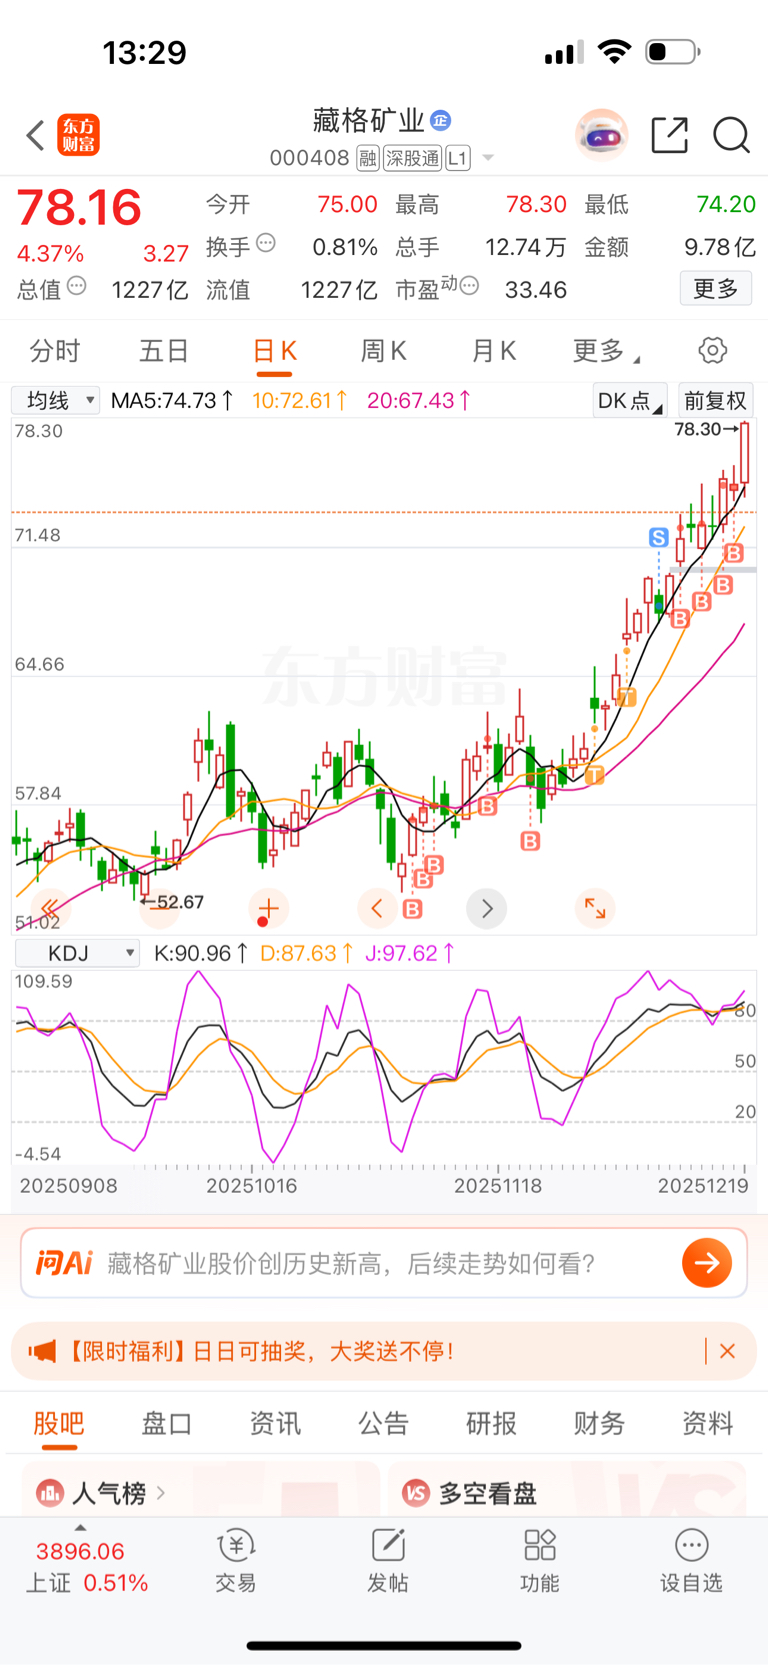This screenshot has height=1665, width=768.
Task: Toggle 前复权 price adjustment button
Action: point(715,401)
